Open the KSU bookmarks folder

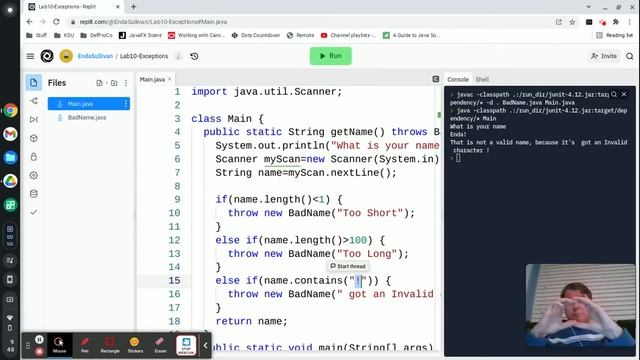64,36
